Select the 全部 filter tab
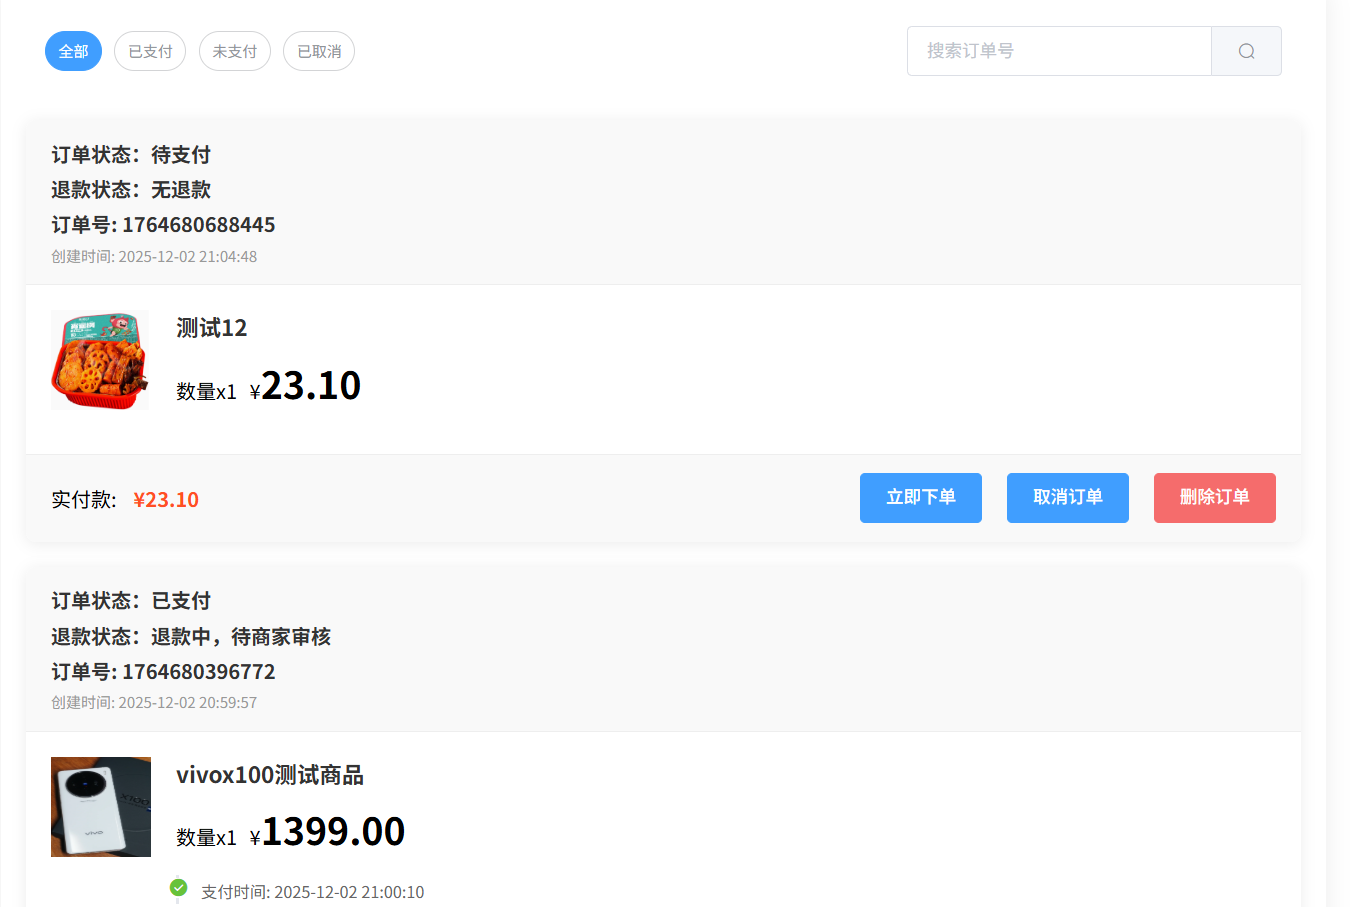The image size is (1365, 907). point(73,51)
